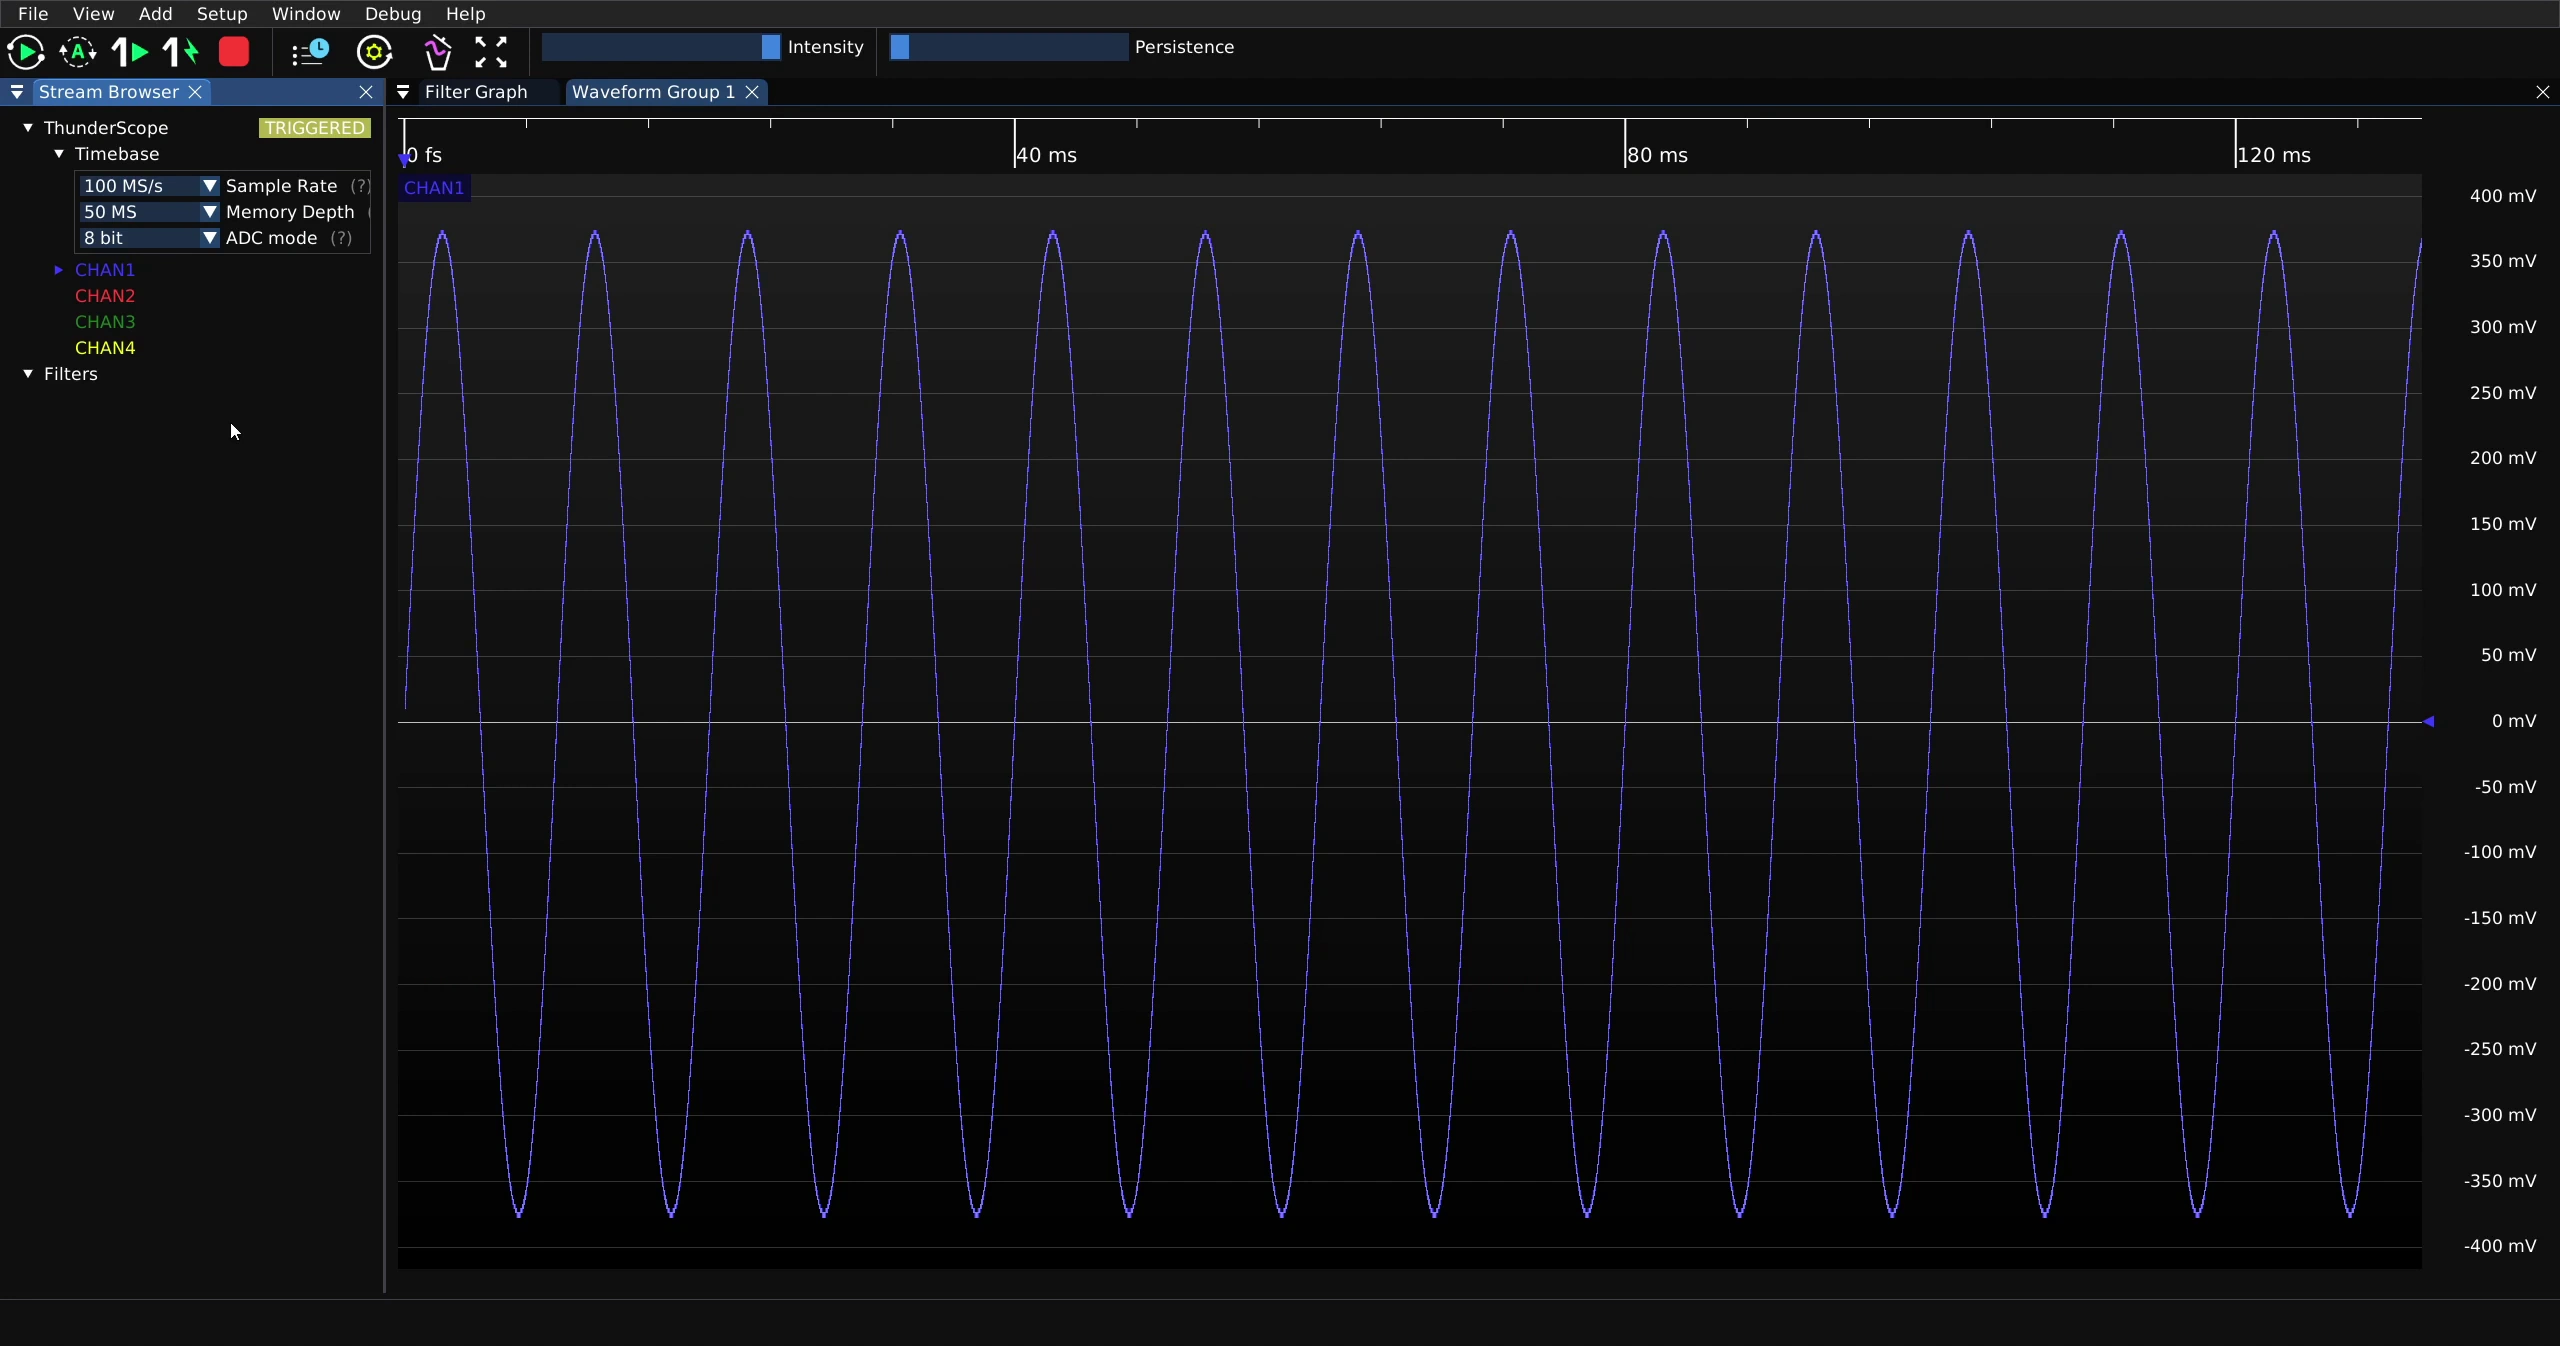Click the trigger position marker at 0 fs
This screenshot has height=1346, width=2560.
coord(405,158)
